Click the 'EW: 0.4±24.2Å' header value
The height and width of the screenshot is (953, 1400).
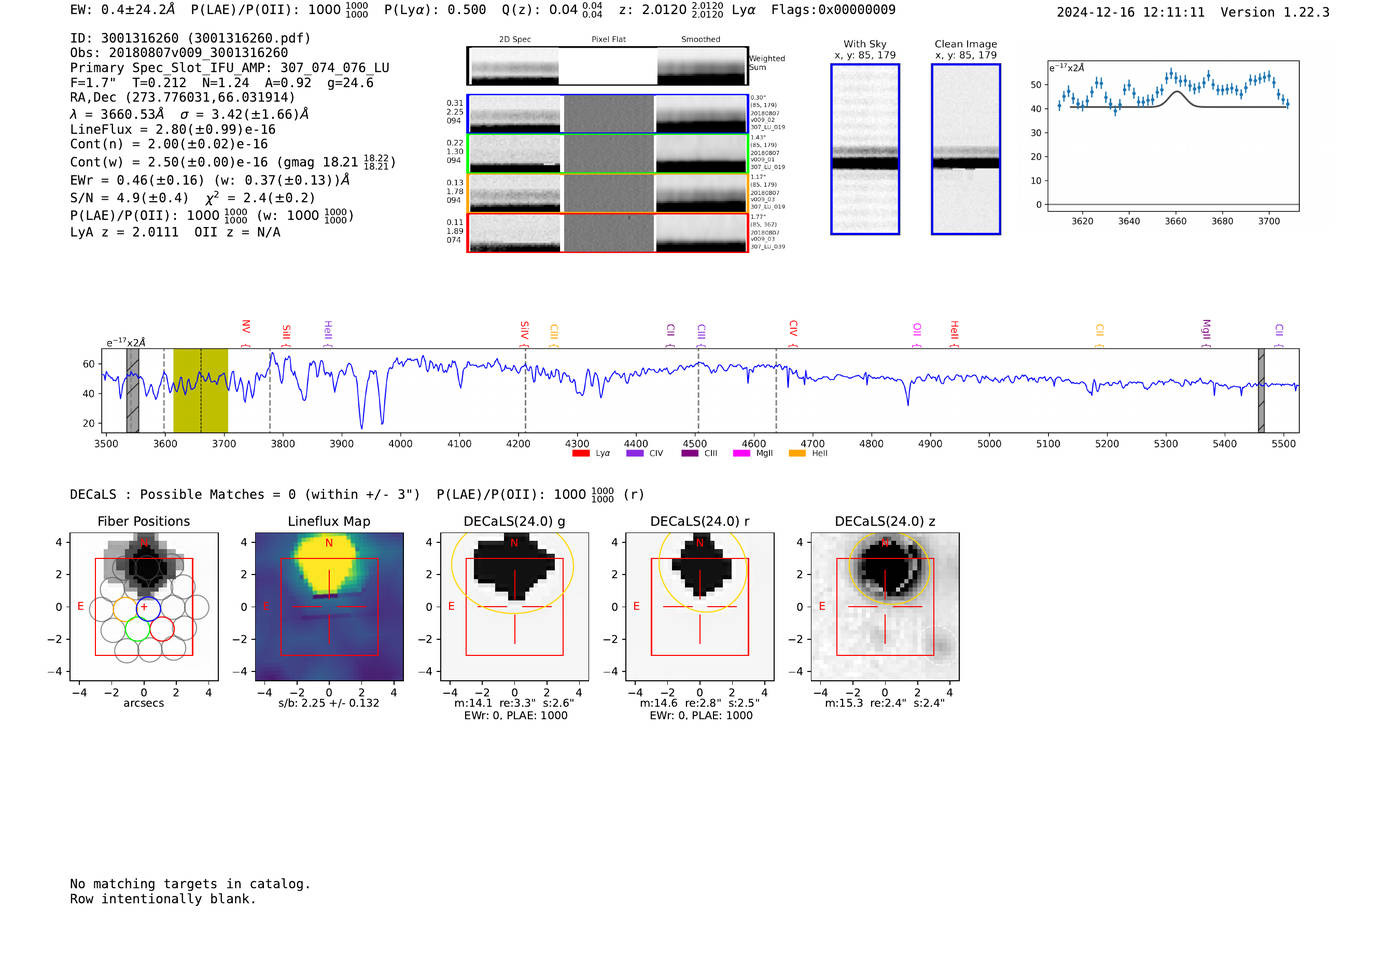point(122,10)
